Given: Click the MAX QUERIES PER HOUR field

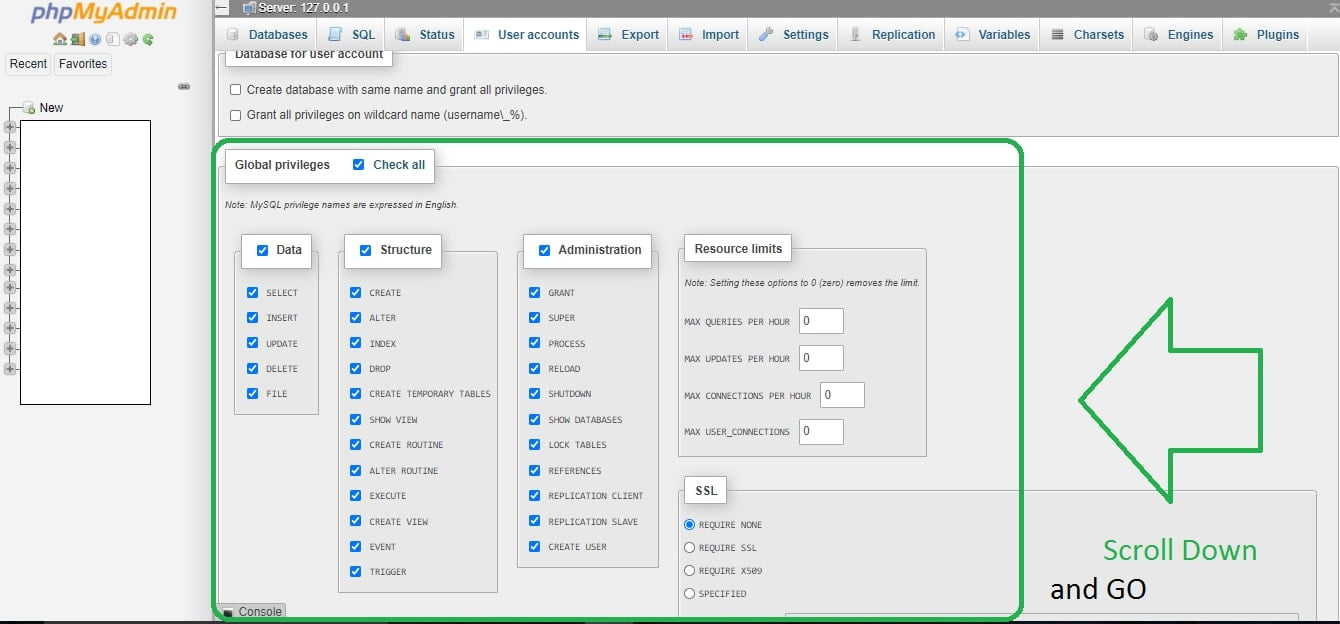Looking at the screenshot, I should click(x=821, y=321).
